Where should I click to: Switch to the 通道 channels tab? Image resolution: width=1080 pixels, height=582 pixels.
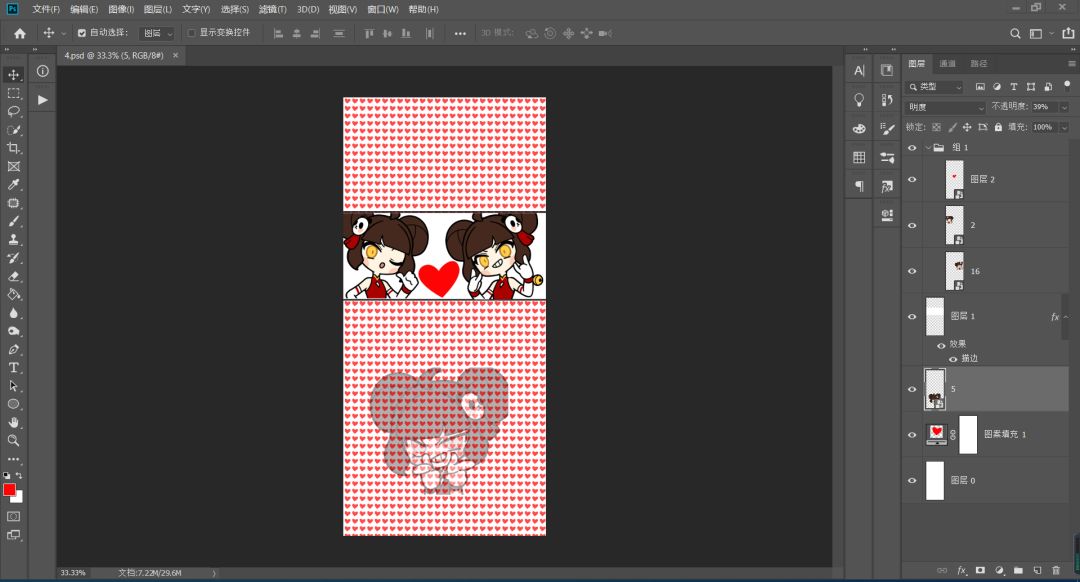[x=948, y=63]
